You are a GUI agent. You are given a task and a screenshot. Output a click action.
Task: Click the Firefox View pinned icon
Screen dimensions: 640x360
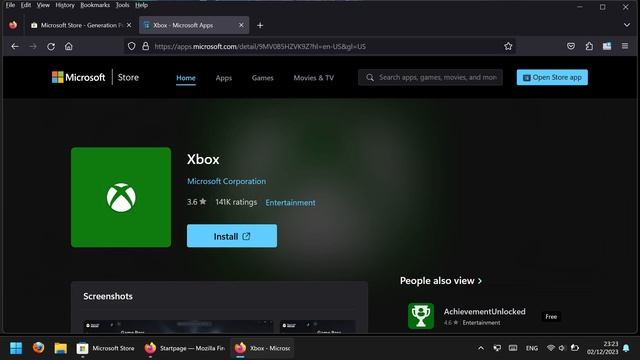[13, 25]
